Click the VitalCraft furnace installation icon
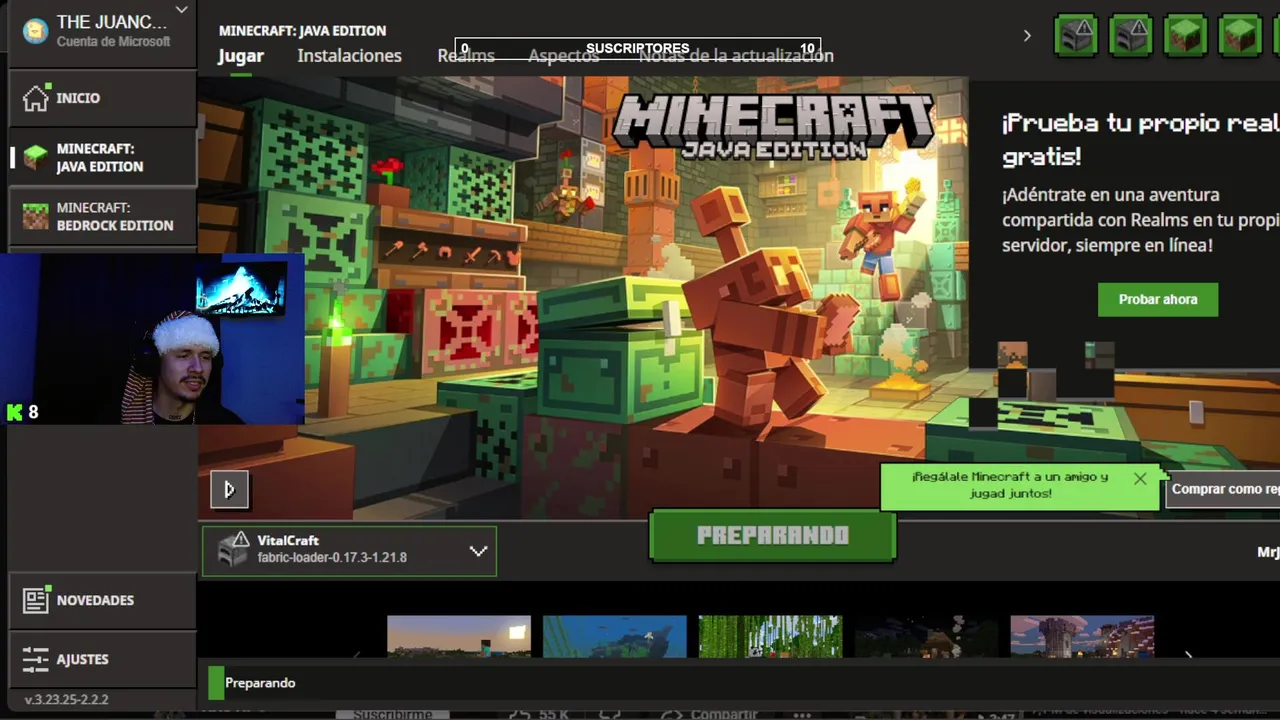Screen dimensions: 1280x720 [232, 551]
